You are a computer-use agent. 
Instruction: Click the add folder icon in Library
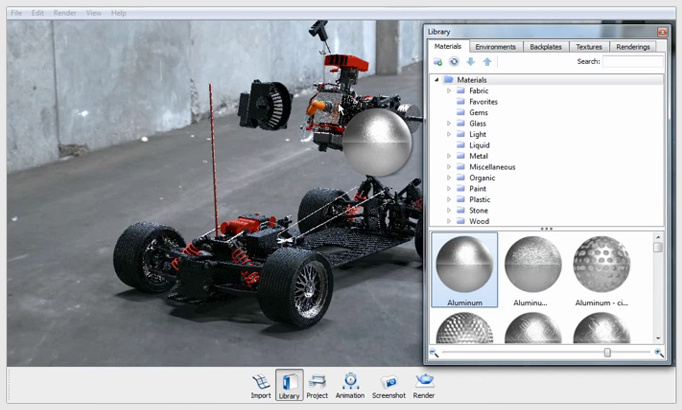coord(438,62)
